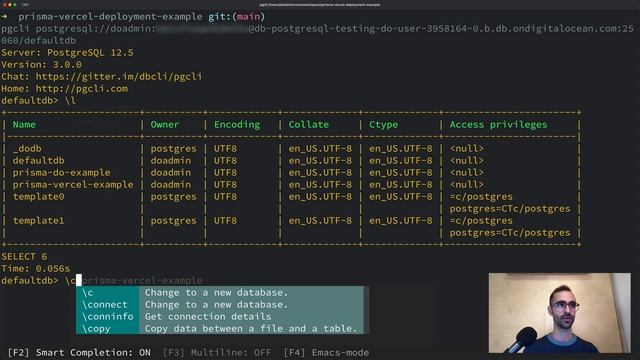This screenshot has width=640, height=360.
Task: Toggle F2 Smart Completion setting
Action: [x=79, y=352]
